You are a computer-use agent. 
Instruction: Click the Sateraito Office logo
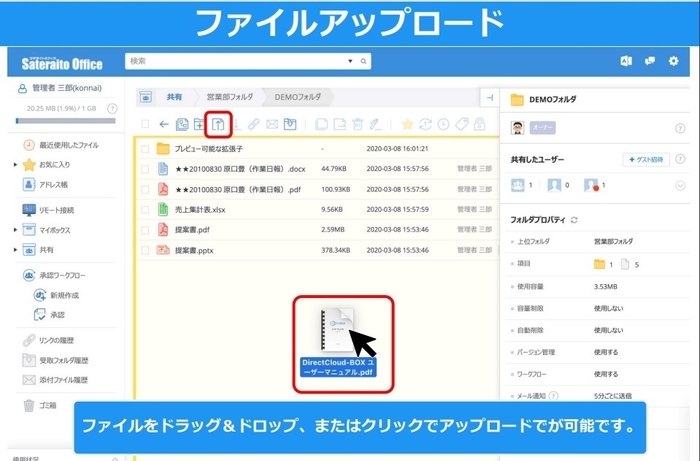click(x=62, y=63)
